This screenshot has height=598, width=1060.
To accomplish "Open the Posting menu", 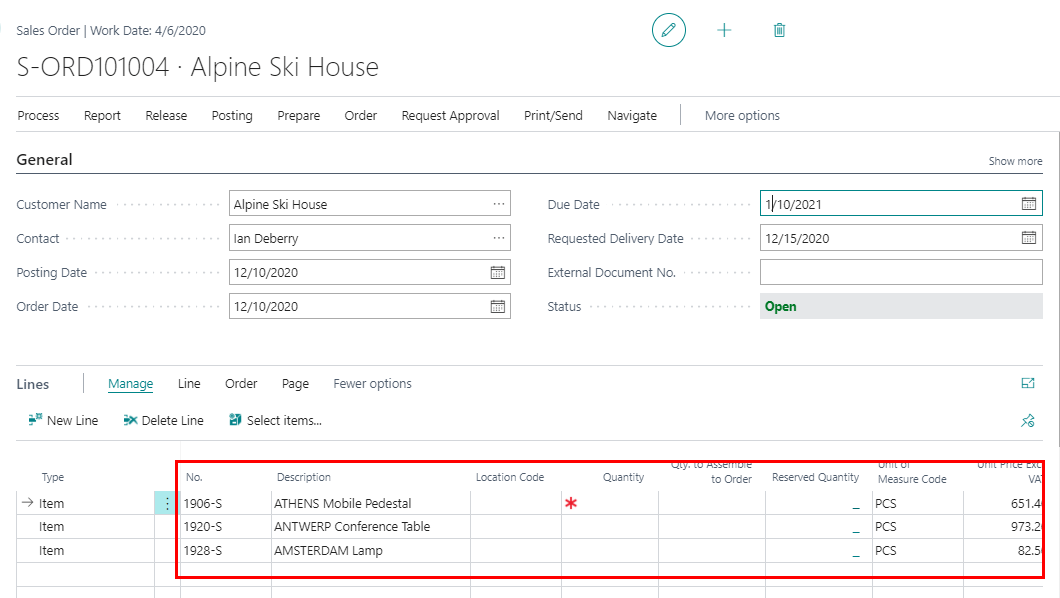I will tap(232, 116).
